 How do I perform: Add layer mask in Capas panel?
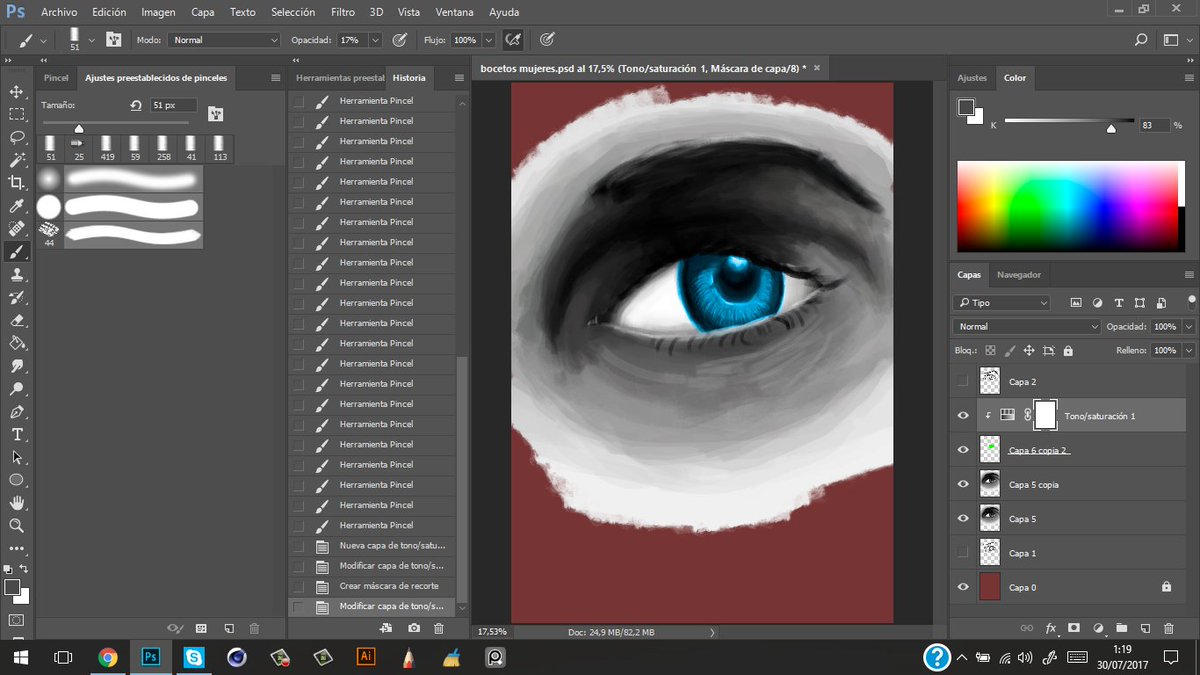(1074, 628)
